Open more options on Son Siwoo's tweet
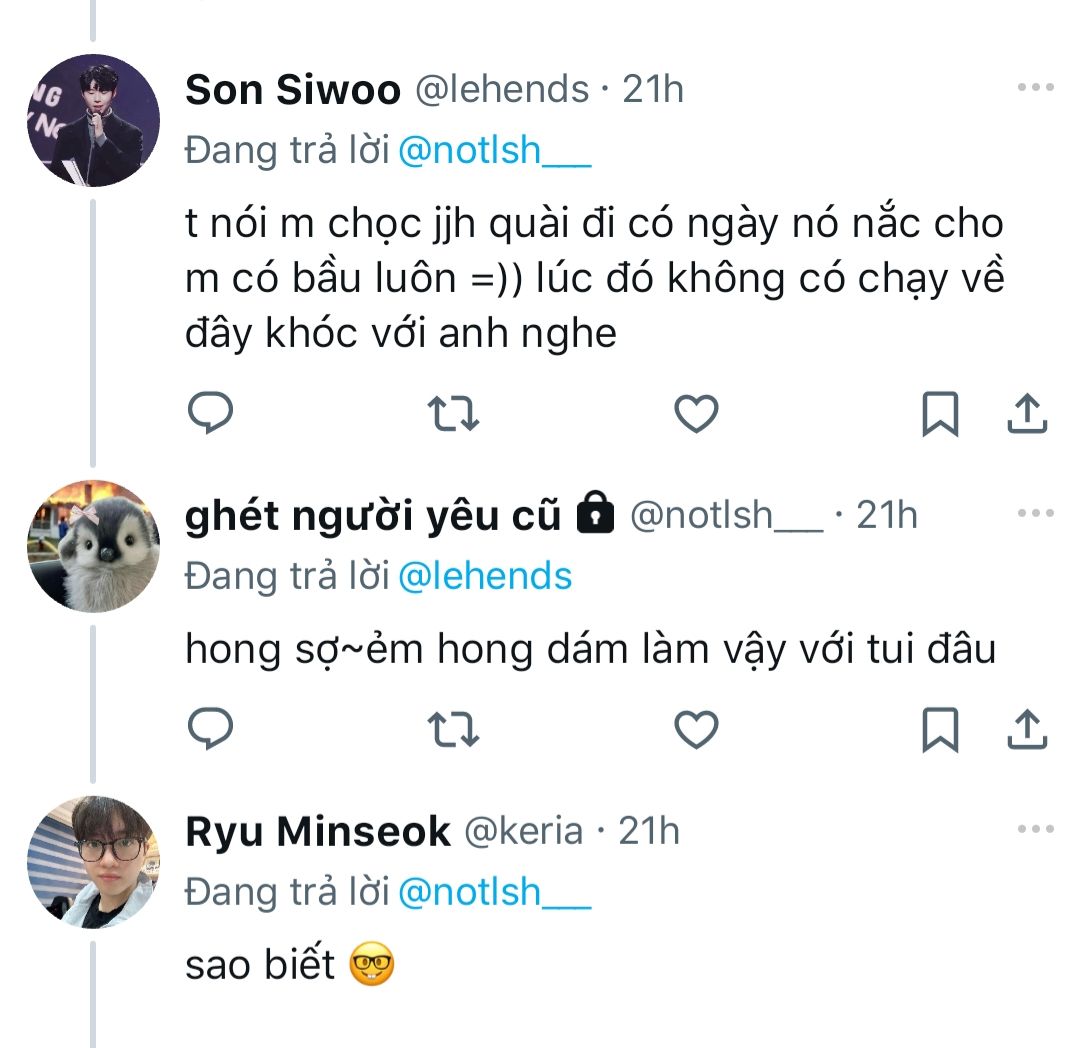The image size is (1080, 1048). (1035, 88)
